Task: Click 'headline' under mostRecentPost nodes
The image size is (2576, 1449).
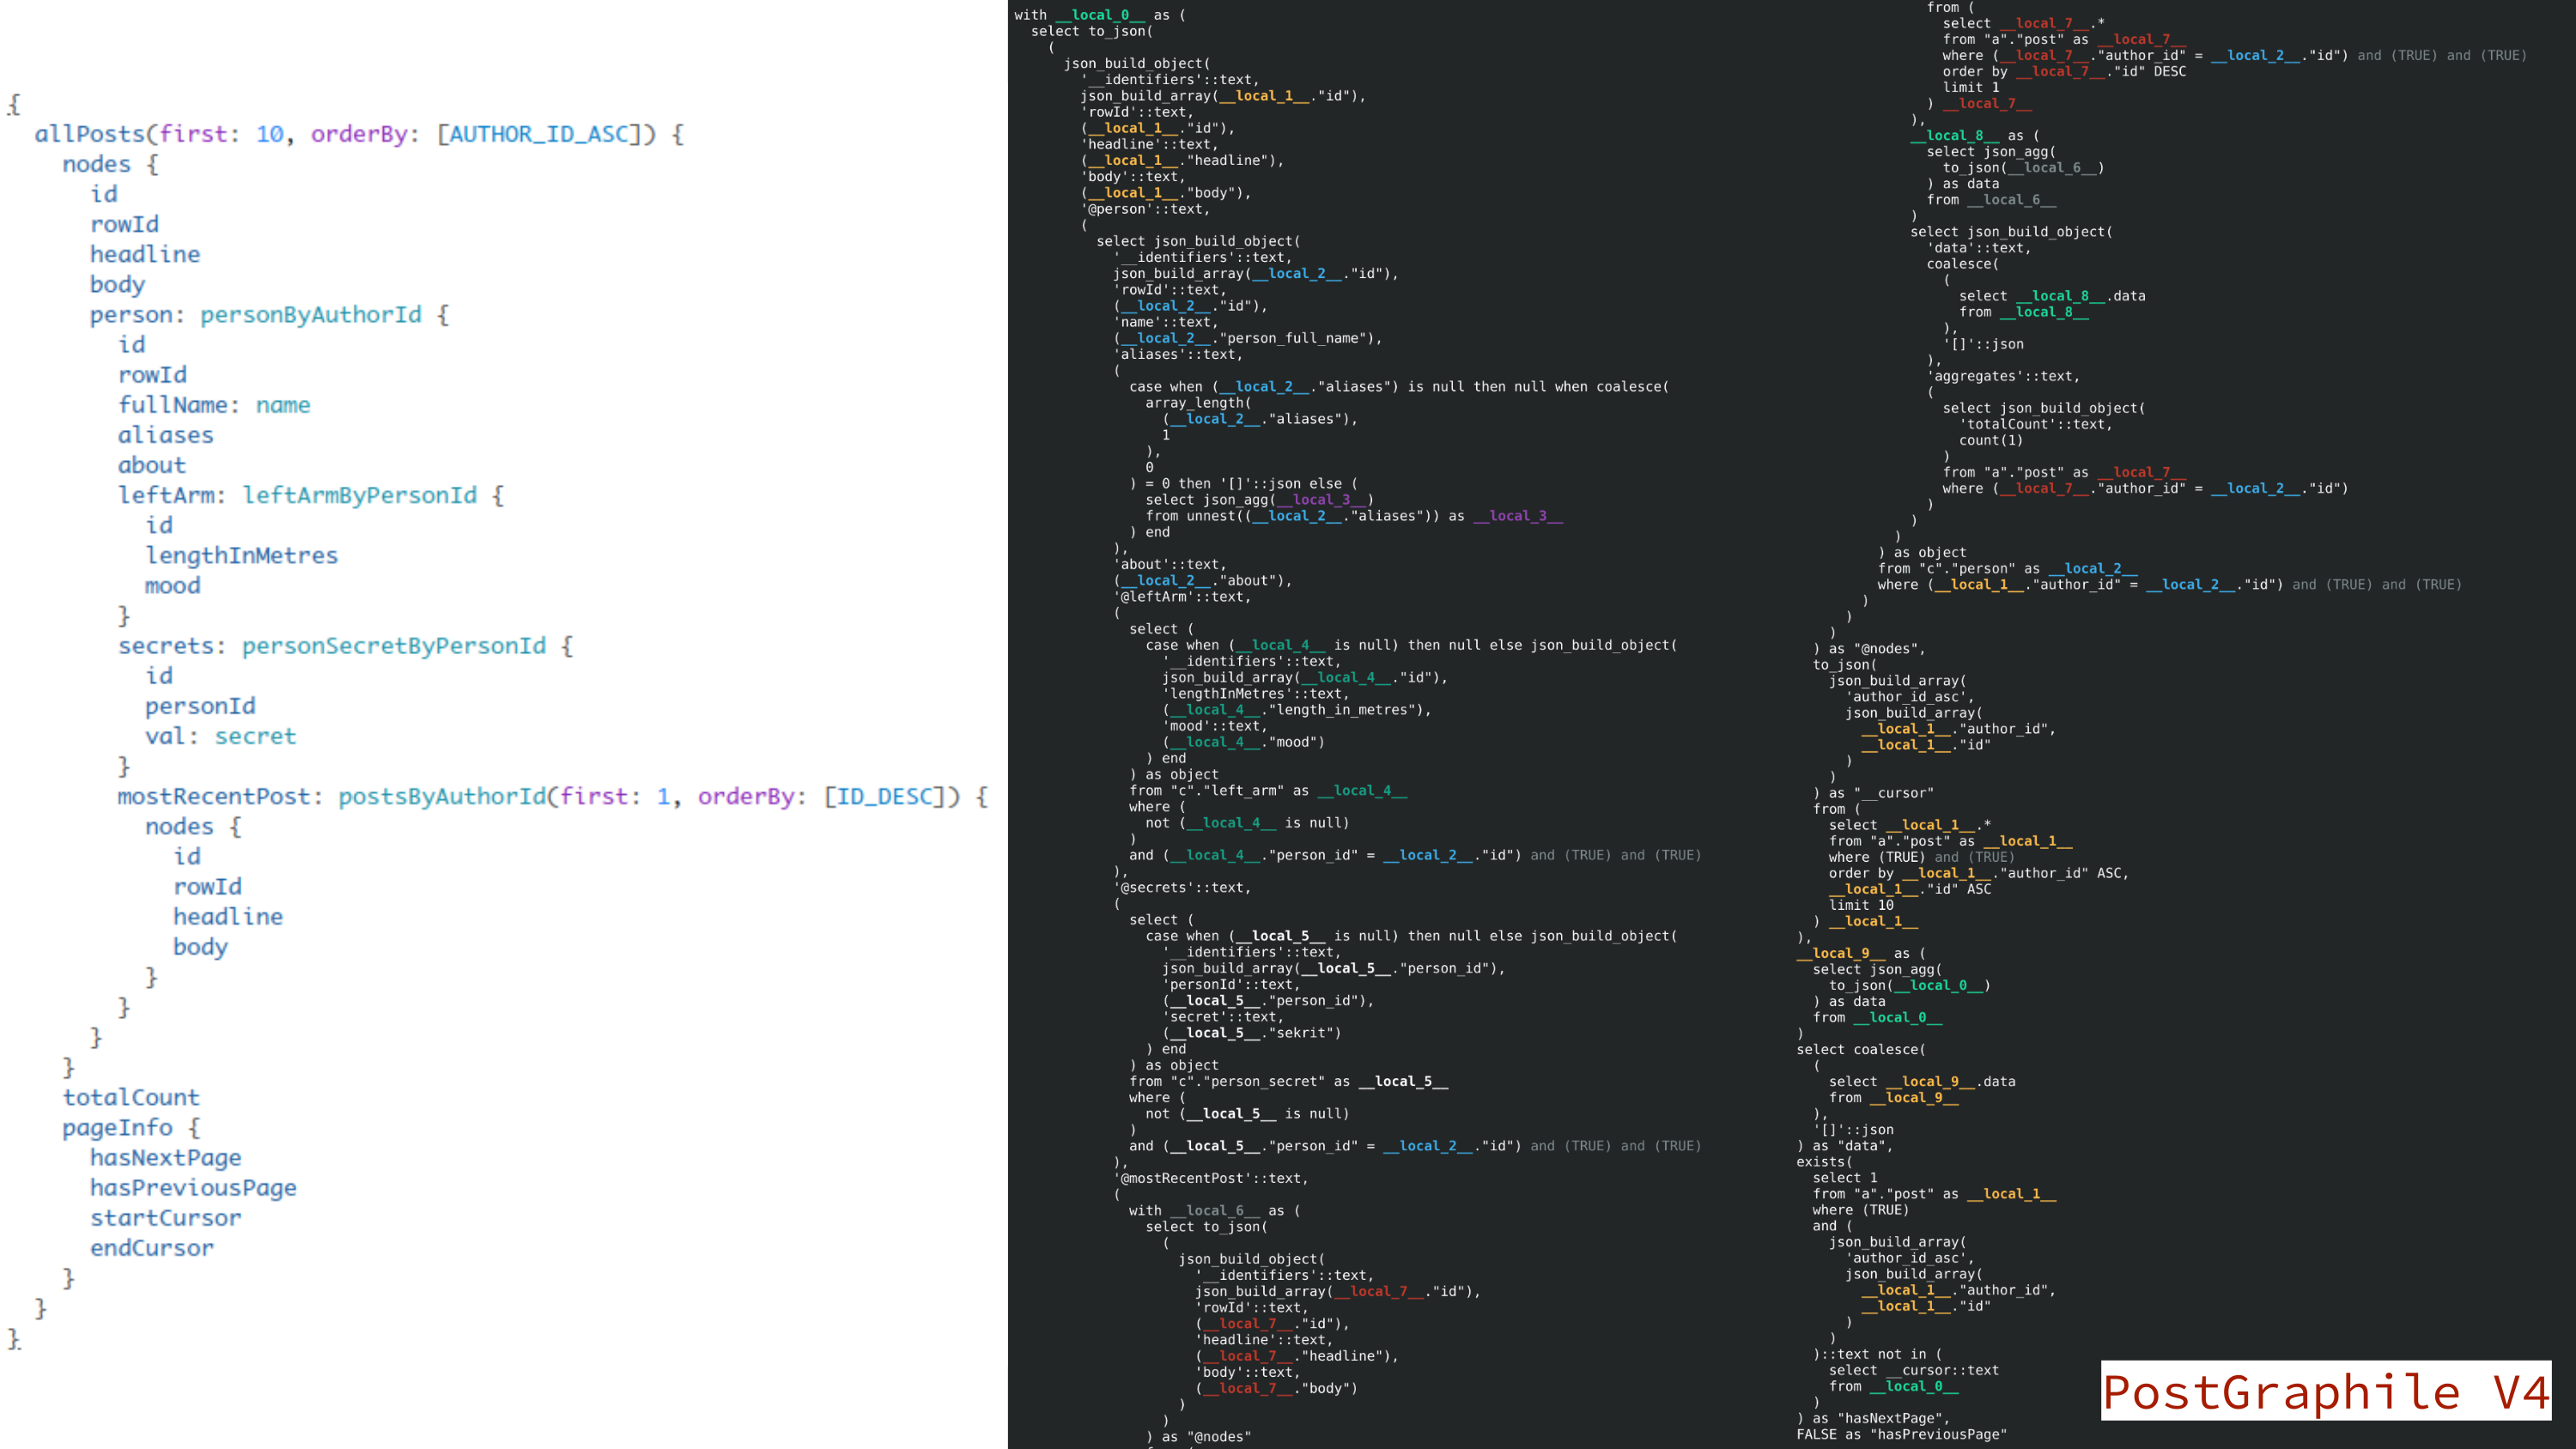Action: pyautogui.click(x=228, y=917)
